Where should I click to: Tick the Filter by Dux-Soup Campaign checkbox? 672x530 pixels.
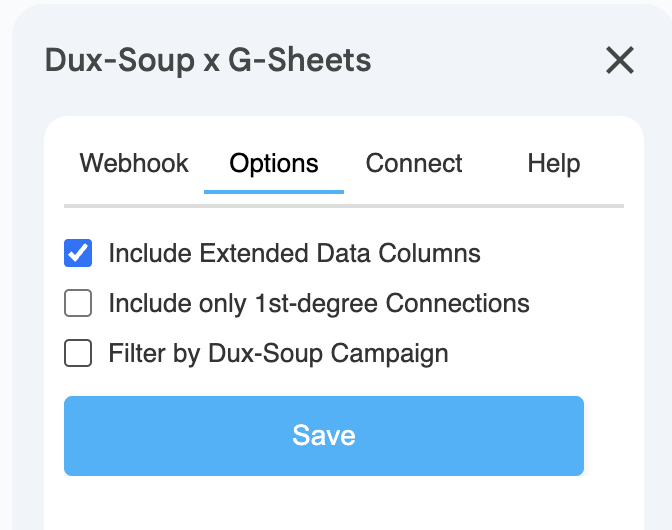[x=78, y=353]
